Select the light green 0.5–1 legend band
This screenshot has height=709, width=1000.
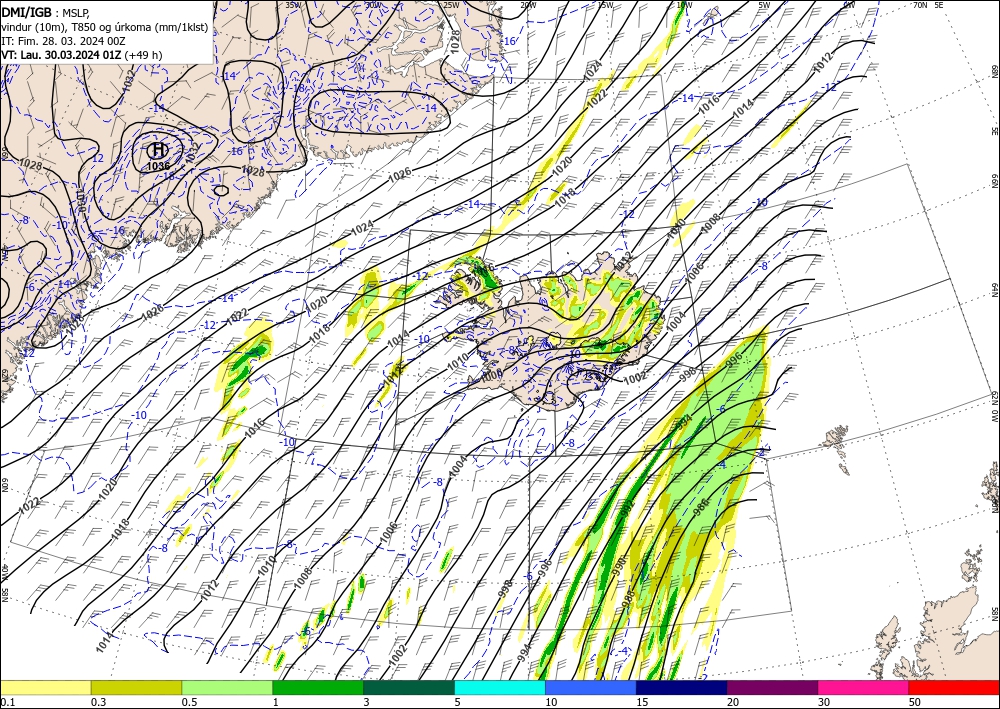click(227, 687)
